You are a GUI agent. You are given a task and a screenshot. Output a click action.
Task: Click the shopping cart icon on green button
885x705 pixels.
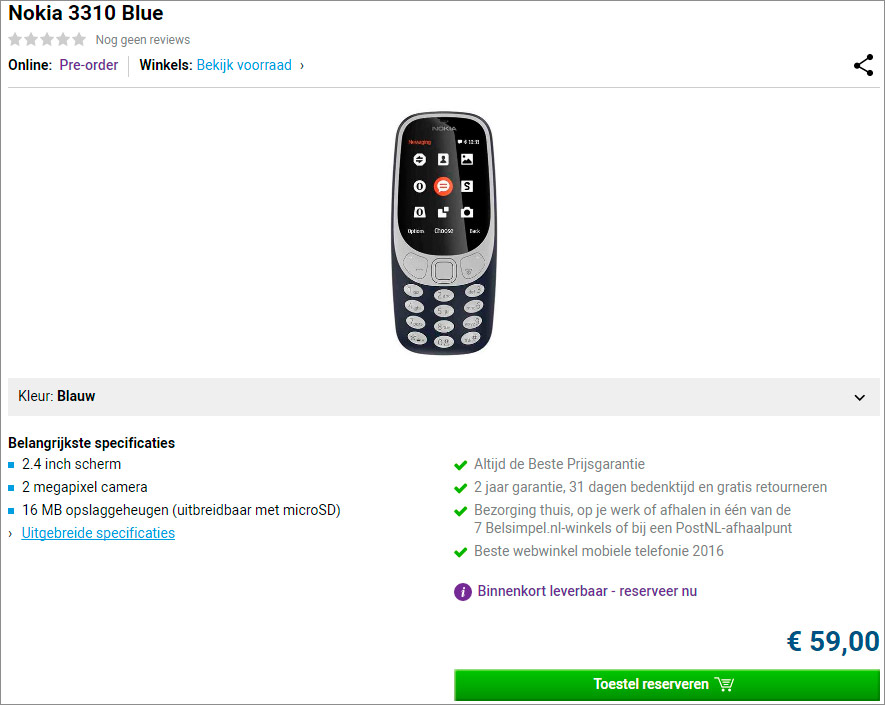[724, 684]
